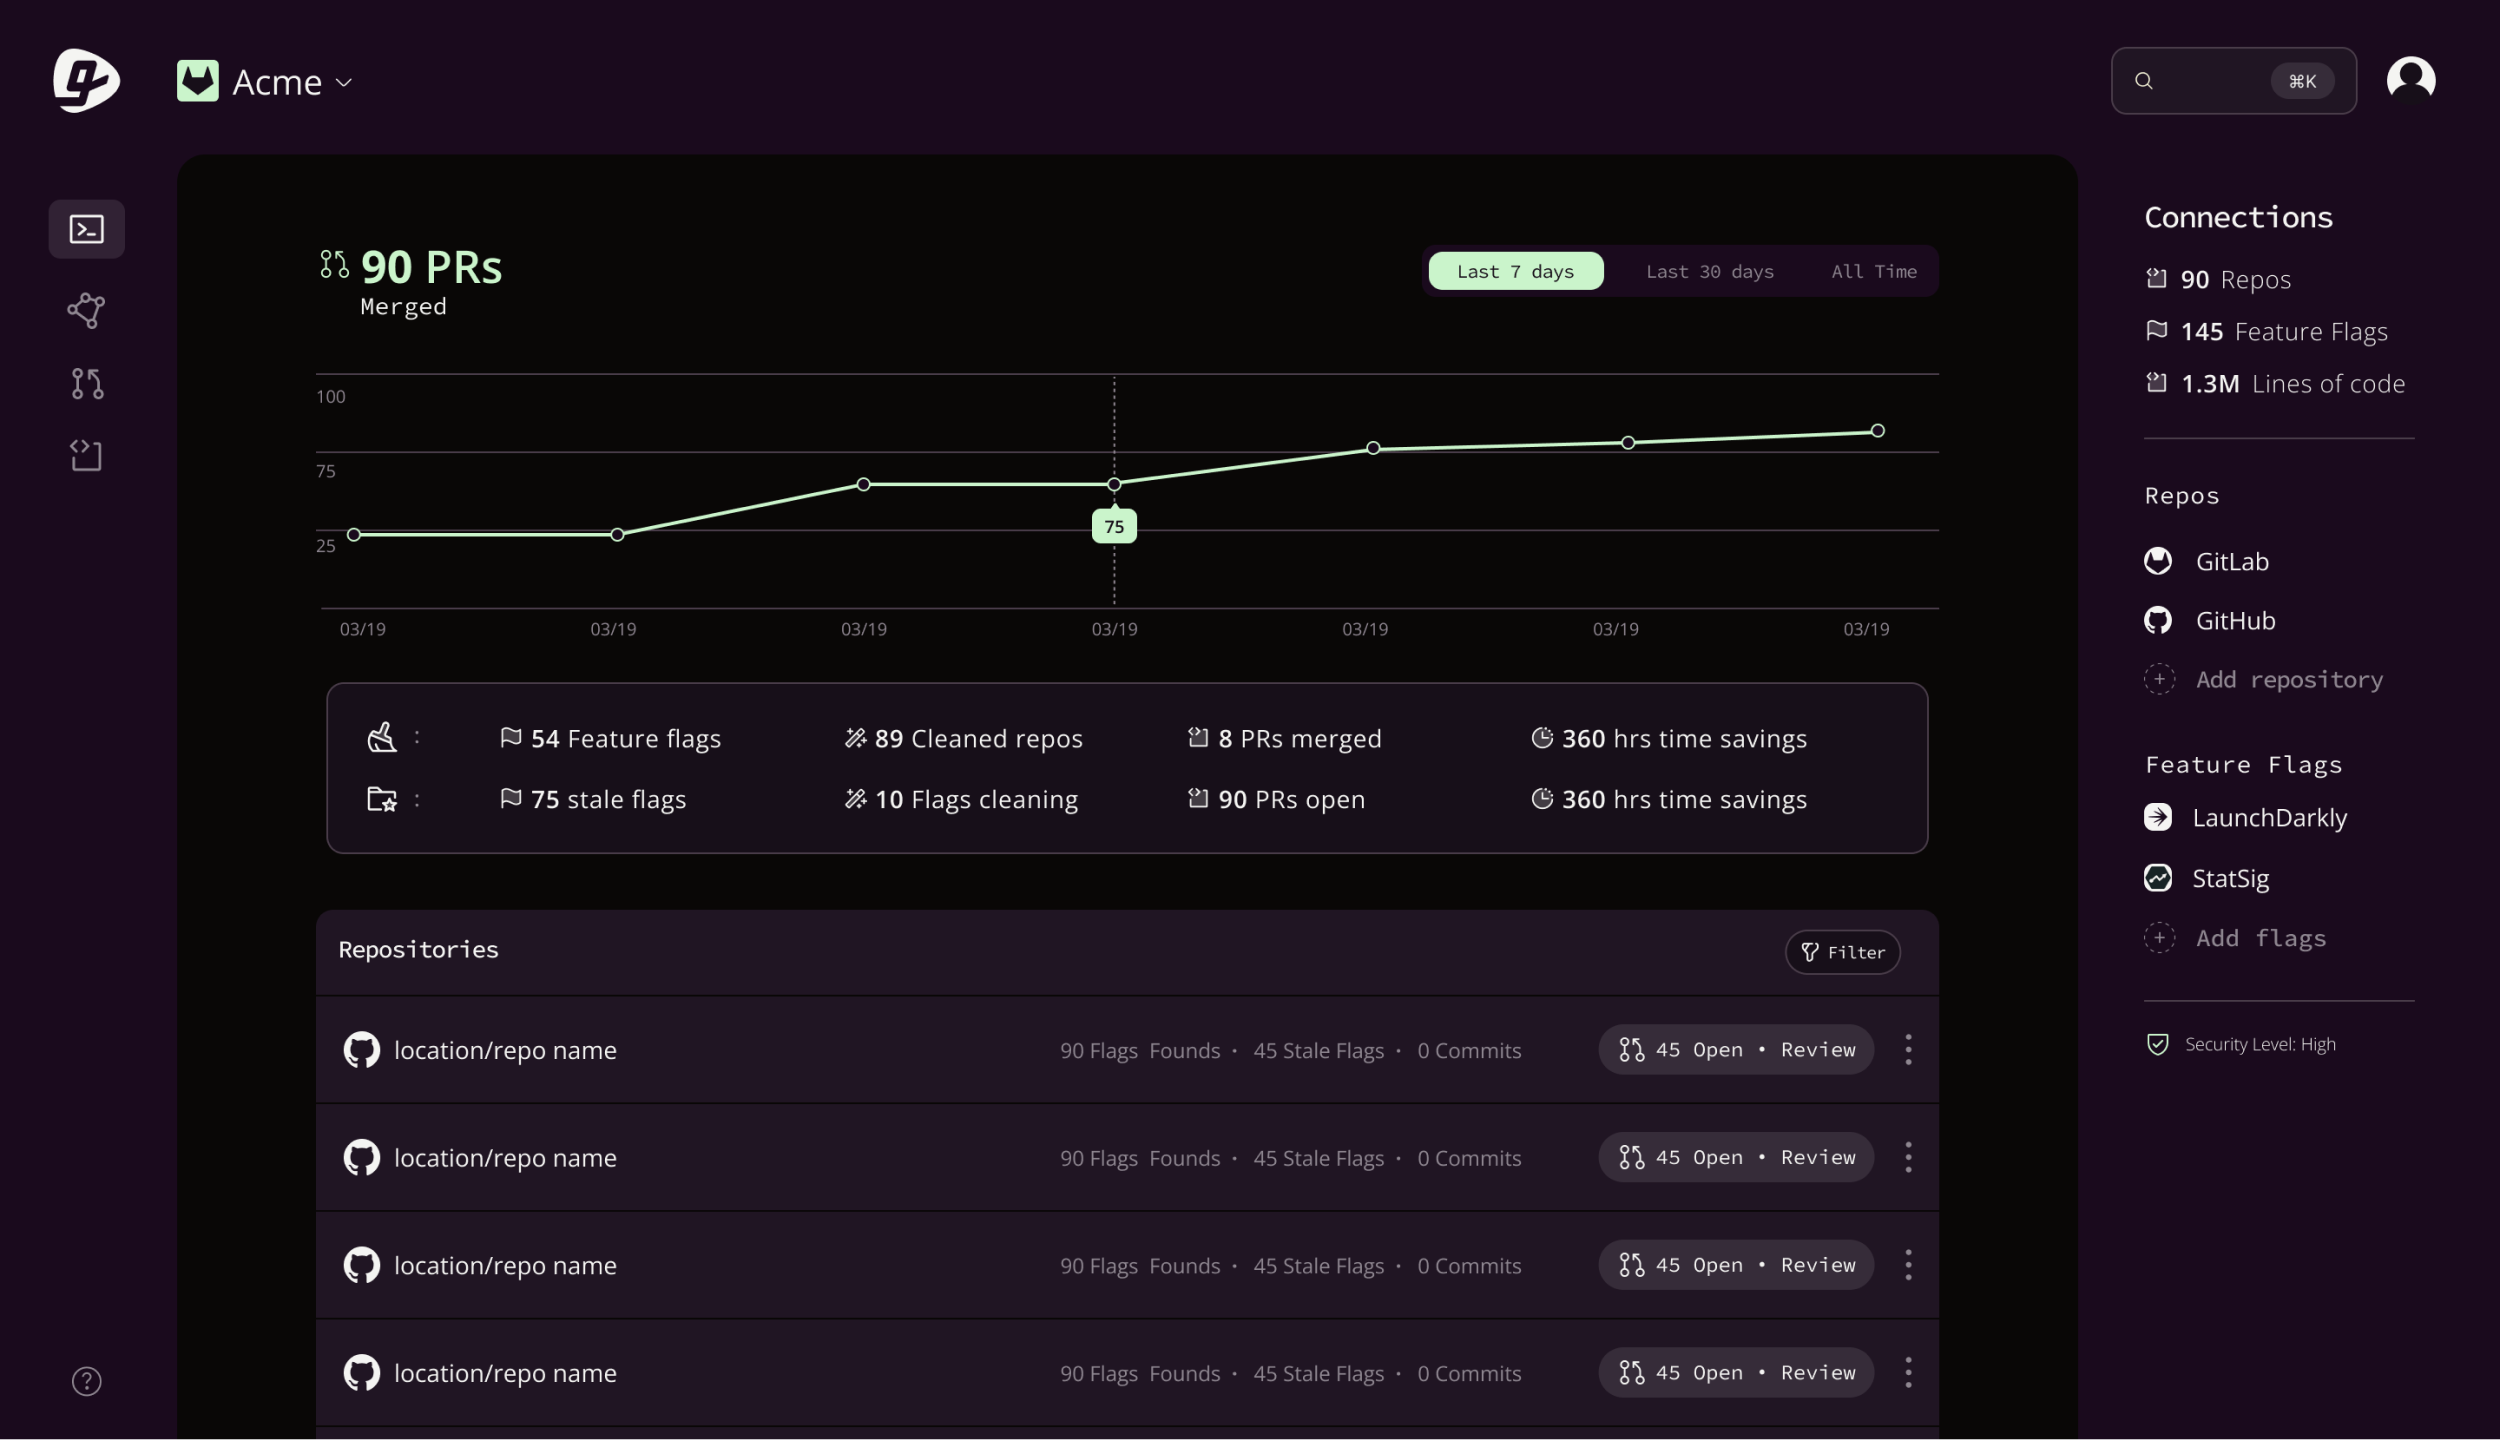2500x1440 pixels.
Task: Click '90 Repos' in Connections
Action: [2235, 279]
